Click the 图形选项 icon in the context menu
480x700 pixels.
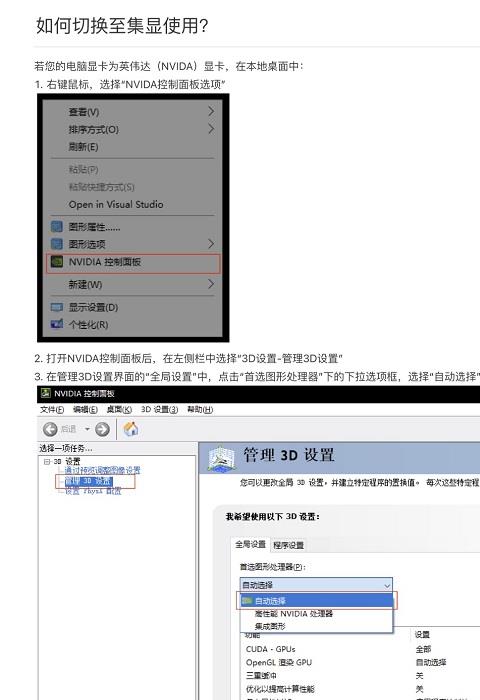(57, 244)
